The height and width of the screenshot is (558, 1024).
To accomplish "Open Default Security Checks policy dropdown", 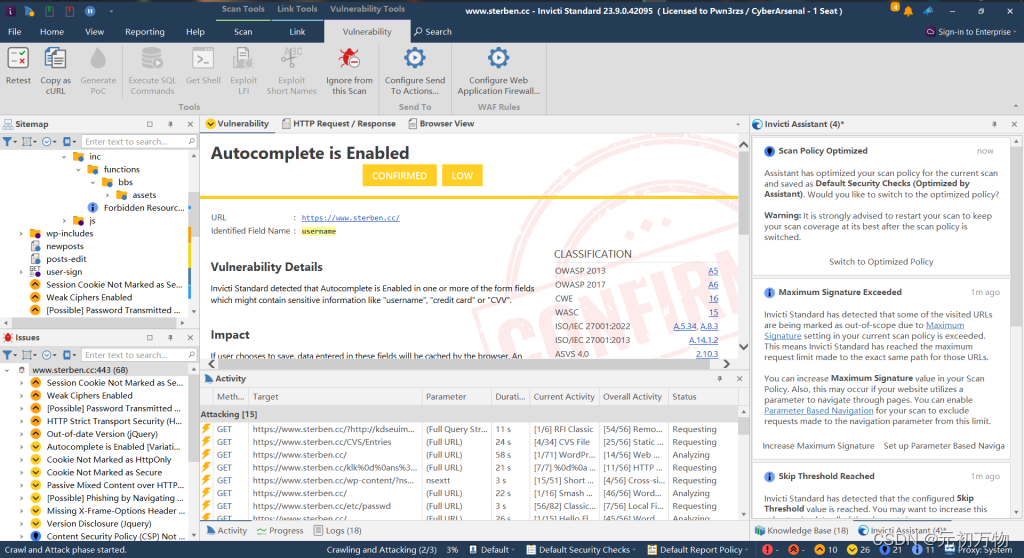I will tap(583, 550).
